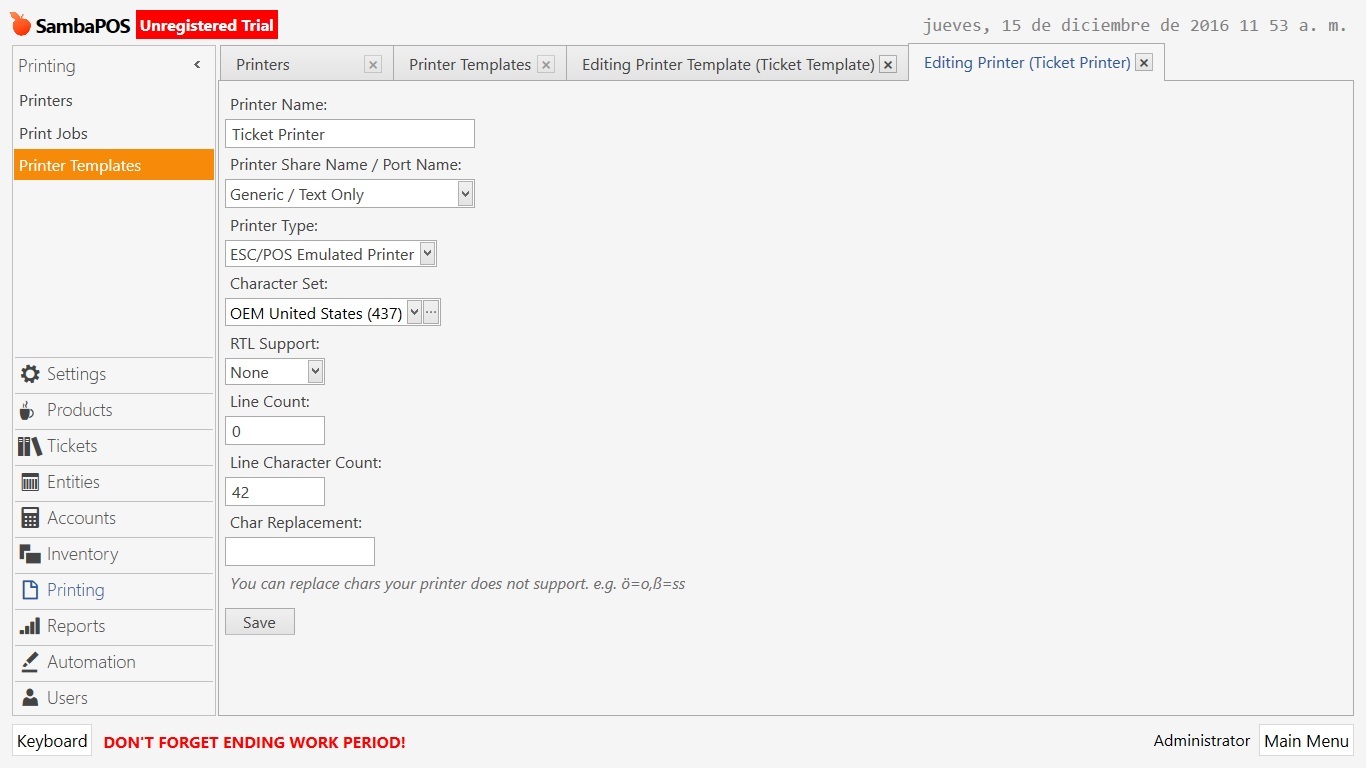Screen dimensions: 1366x768
Task: Open Reports via its bar-chart icon
Action: click(31, 626)
